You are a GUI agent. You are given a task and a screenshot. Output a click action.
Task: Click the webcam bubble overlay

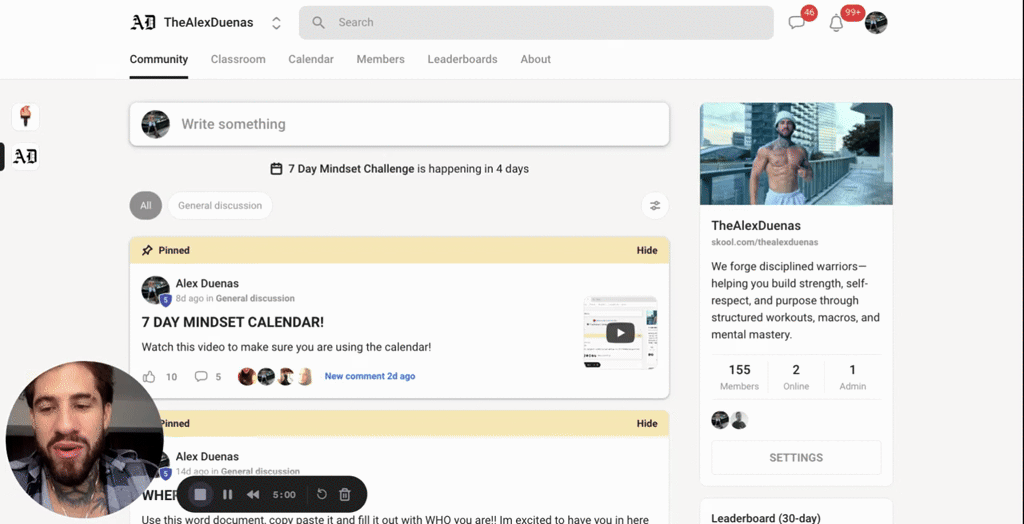(x=84, y=439)
